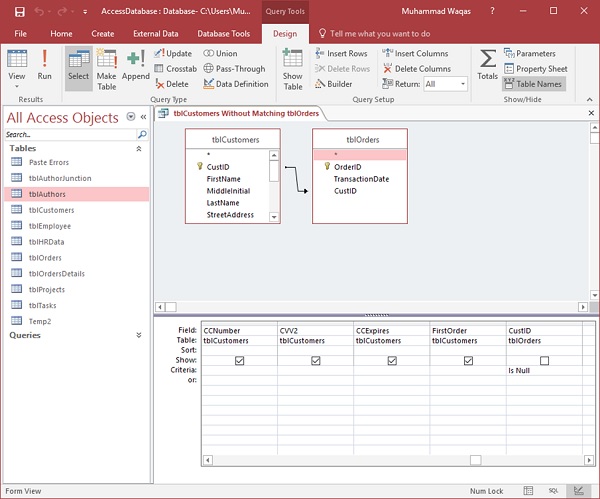Screen dimensions: 600x499
Task: Click the Run query icon
Action: point(45,63)
